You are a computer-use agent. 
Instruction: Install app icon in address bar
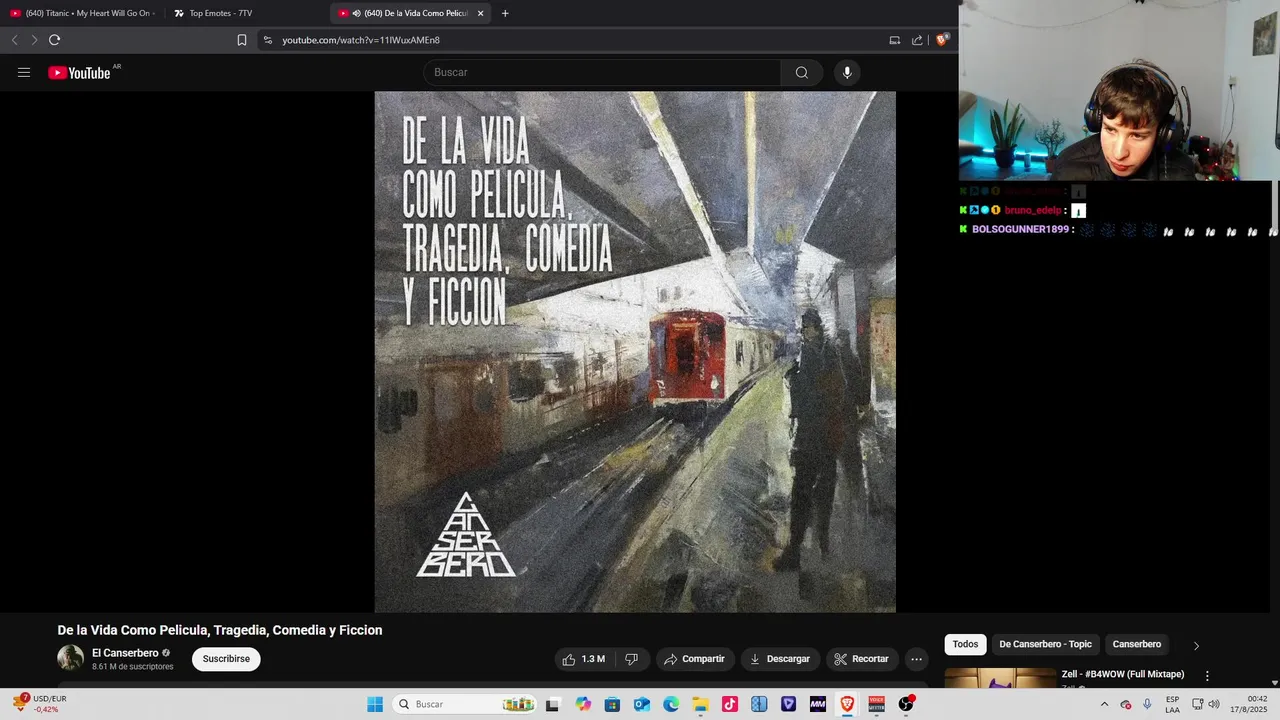[x=894, y=40]
